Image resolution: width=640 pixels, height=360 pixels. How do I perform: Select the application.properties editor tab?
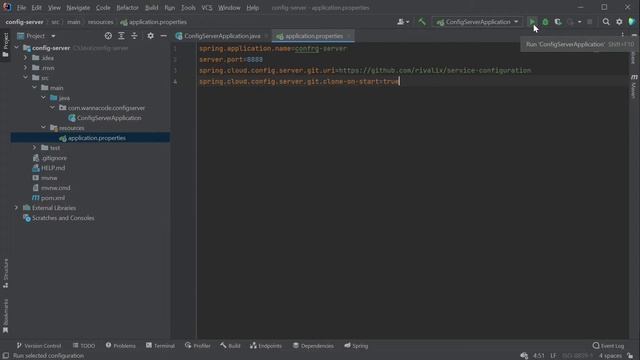pyautogui.click(x=313, y=36)
